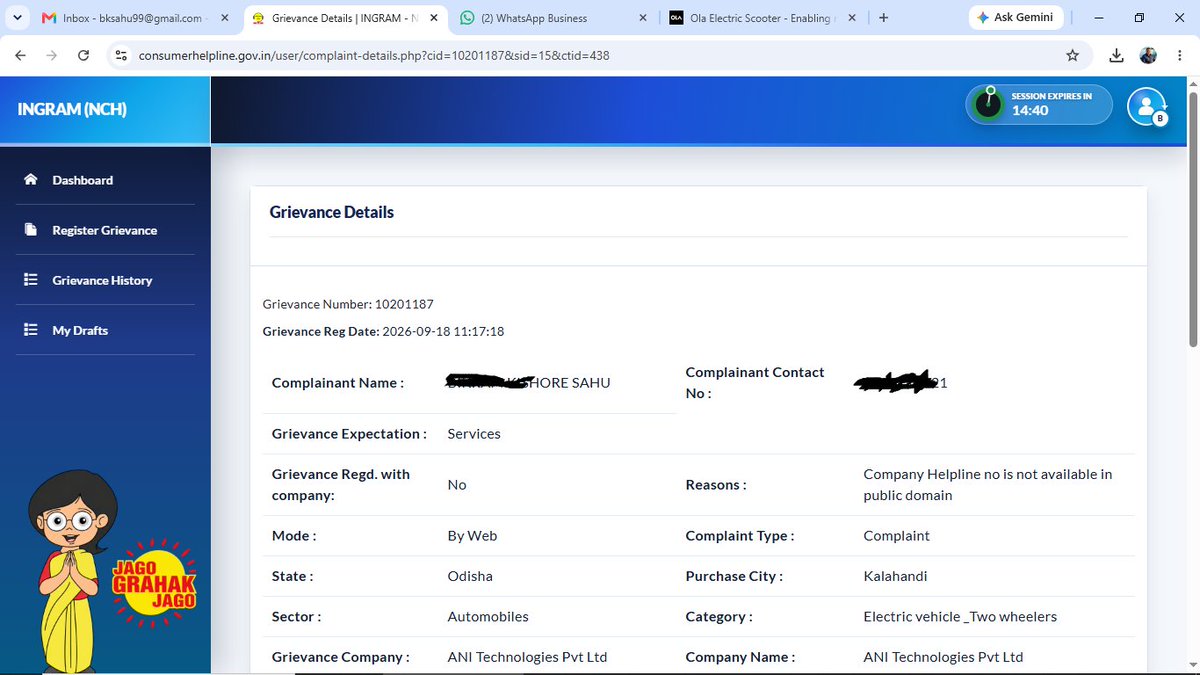Click the Ask Gemini button
This screenshot has width=1200, height=675.
click(1015, 17)
